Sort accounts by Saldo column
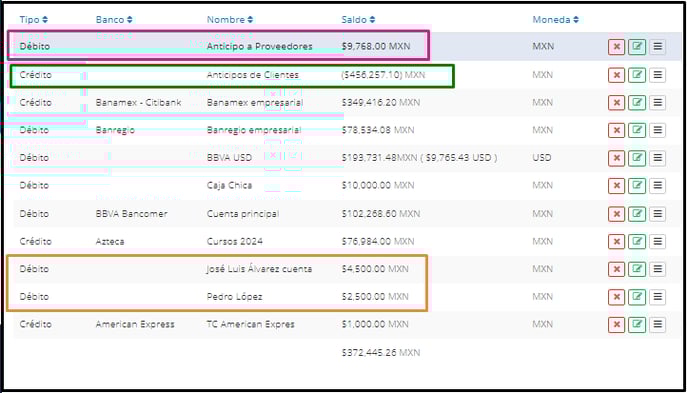688x393 pixels. click(x=358, y=20)
